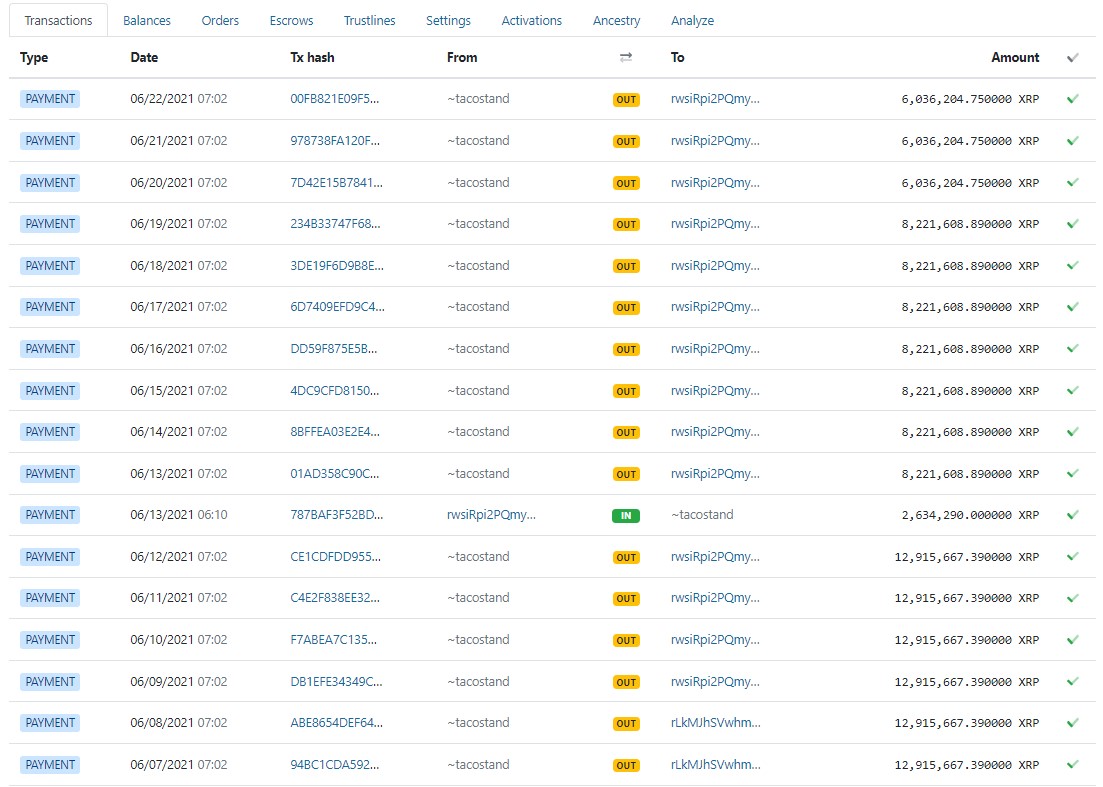Image resolution: width=1103 pixels, height=787 pixels.
Task: Click the checkmark column header icon
Action: tap(1072, 58)
